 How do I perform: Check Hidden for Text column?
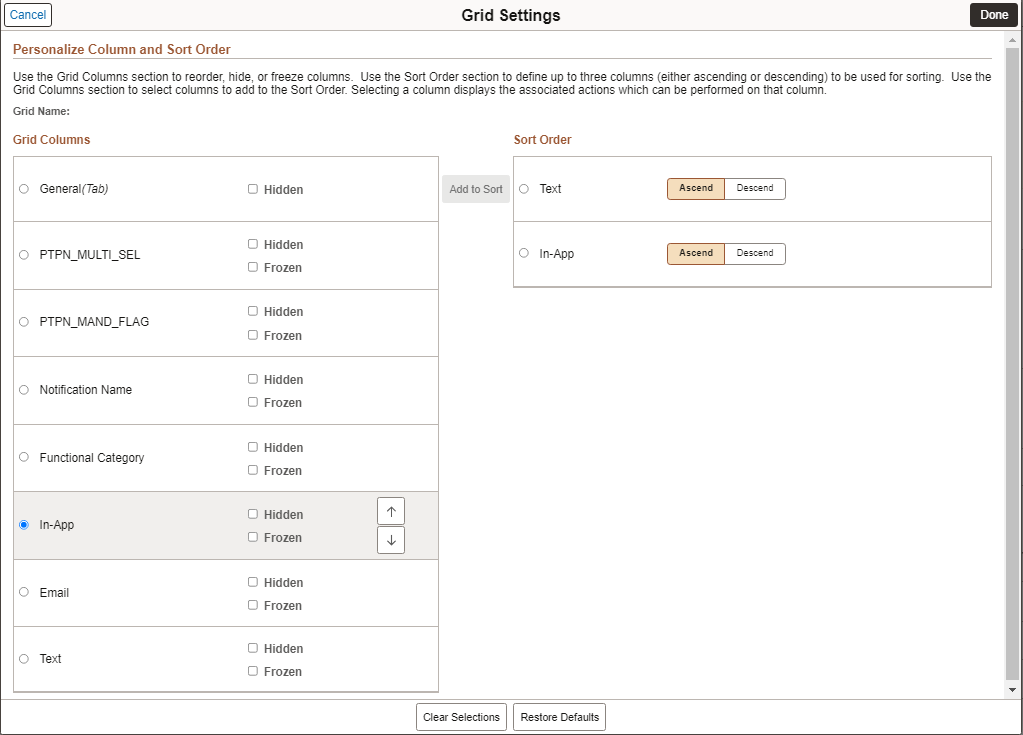tap(252, 648)
